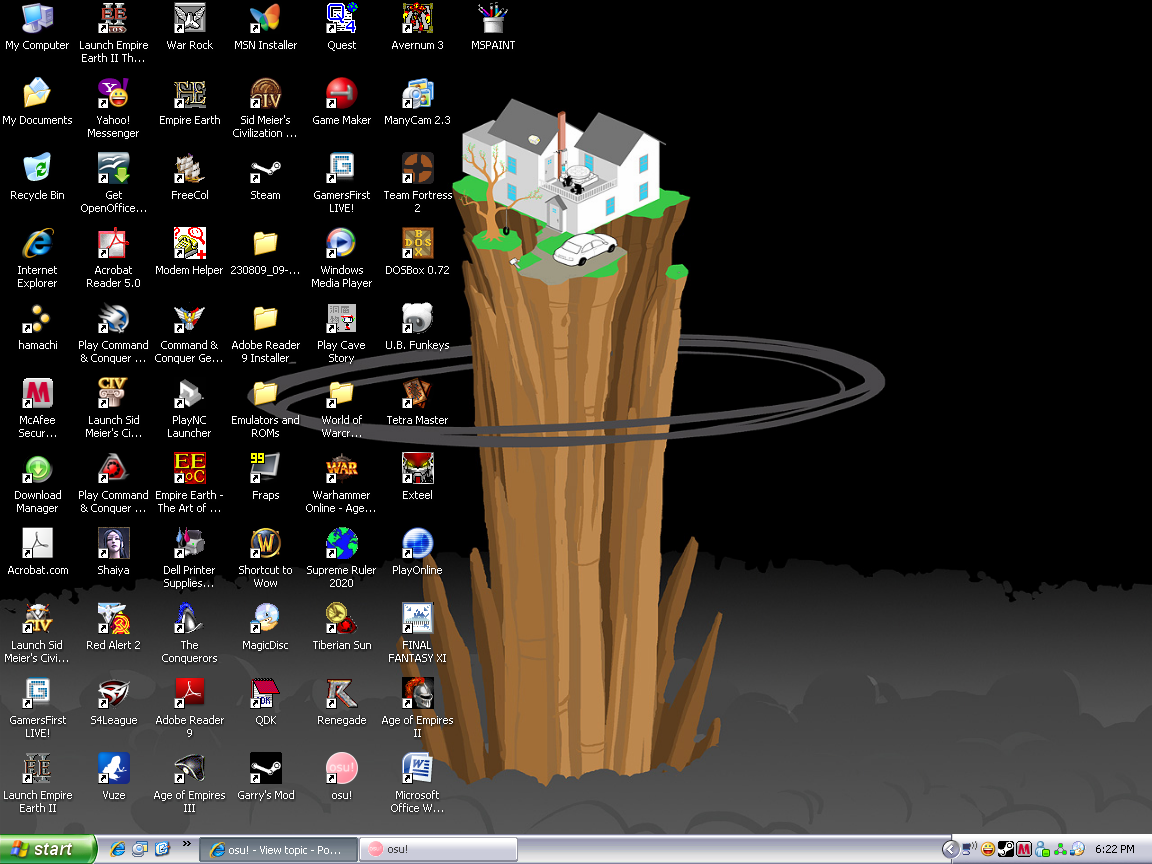Select the Warhammer Online shortcut
1152x864 pixels.
point(342,483)
